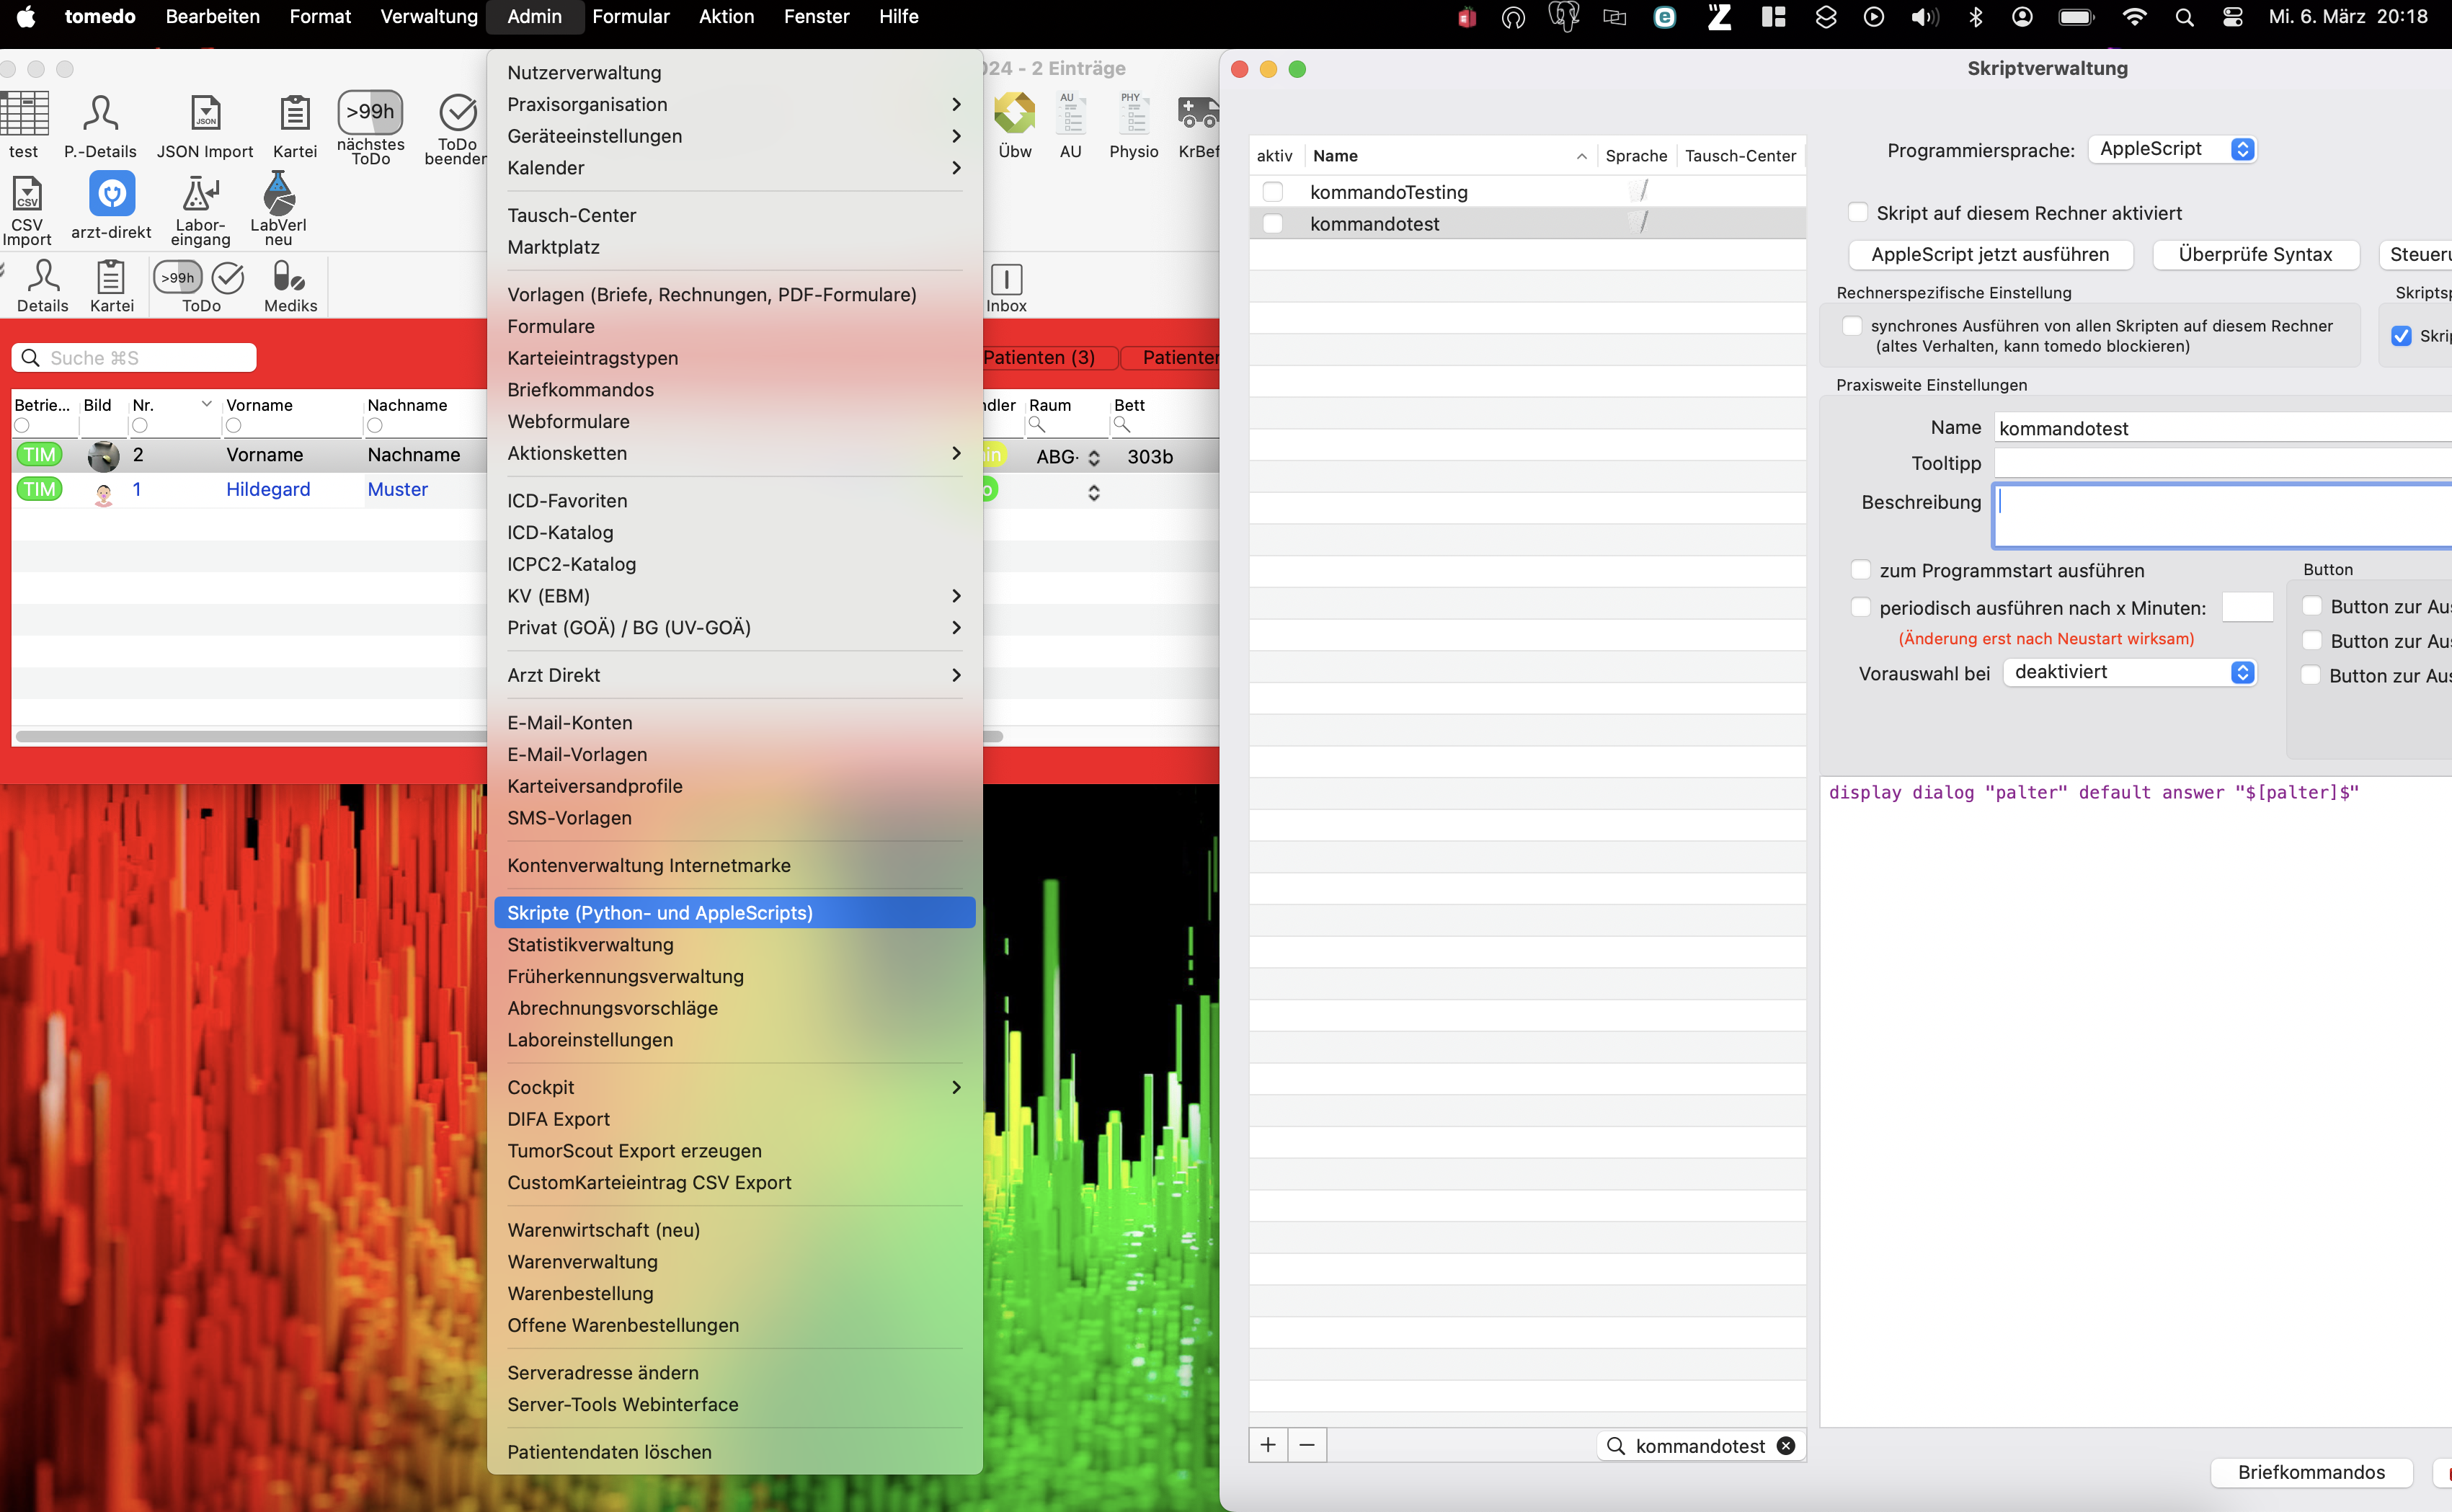The image size is (2452, 1512).
Task: Open the Physio form icon
Action: [x=1133, y=125]
